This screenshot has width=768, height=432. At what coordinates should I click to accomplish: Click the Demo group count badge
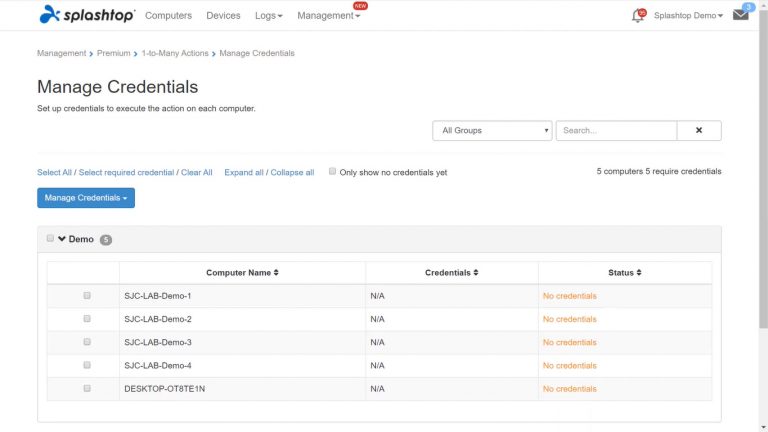click(106, 240)
